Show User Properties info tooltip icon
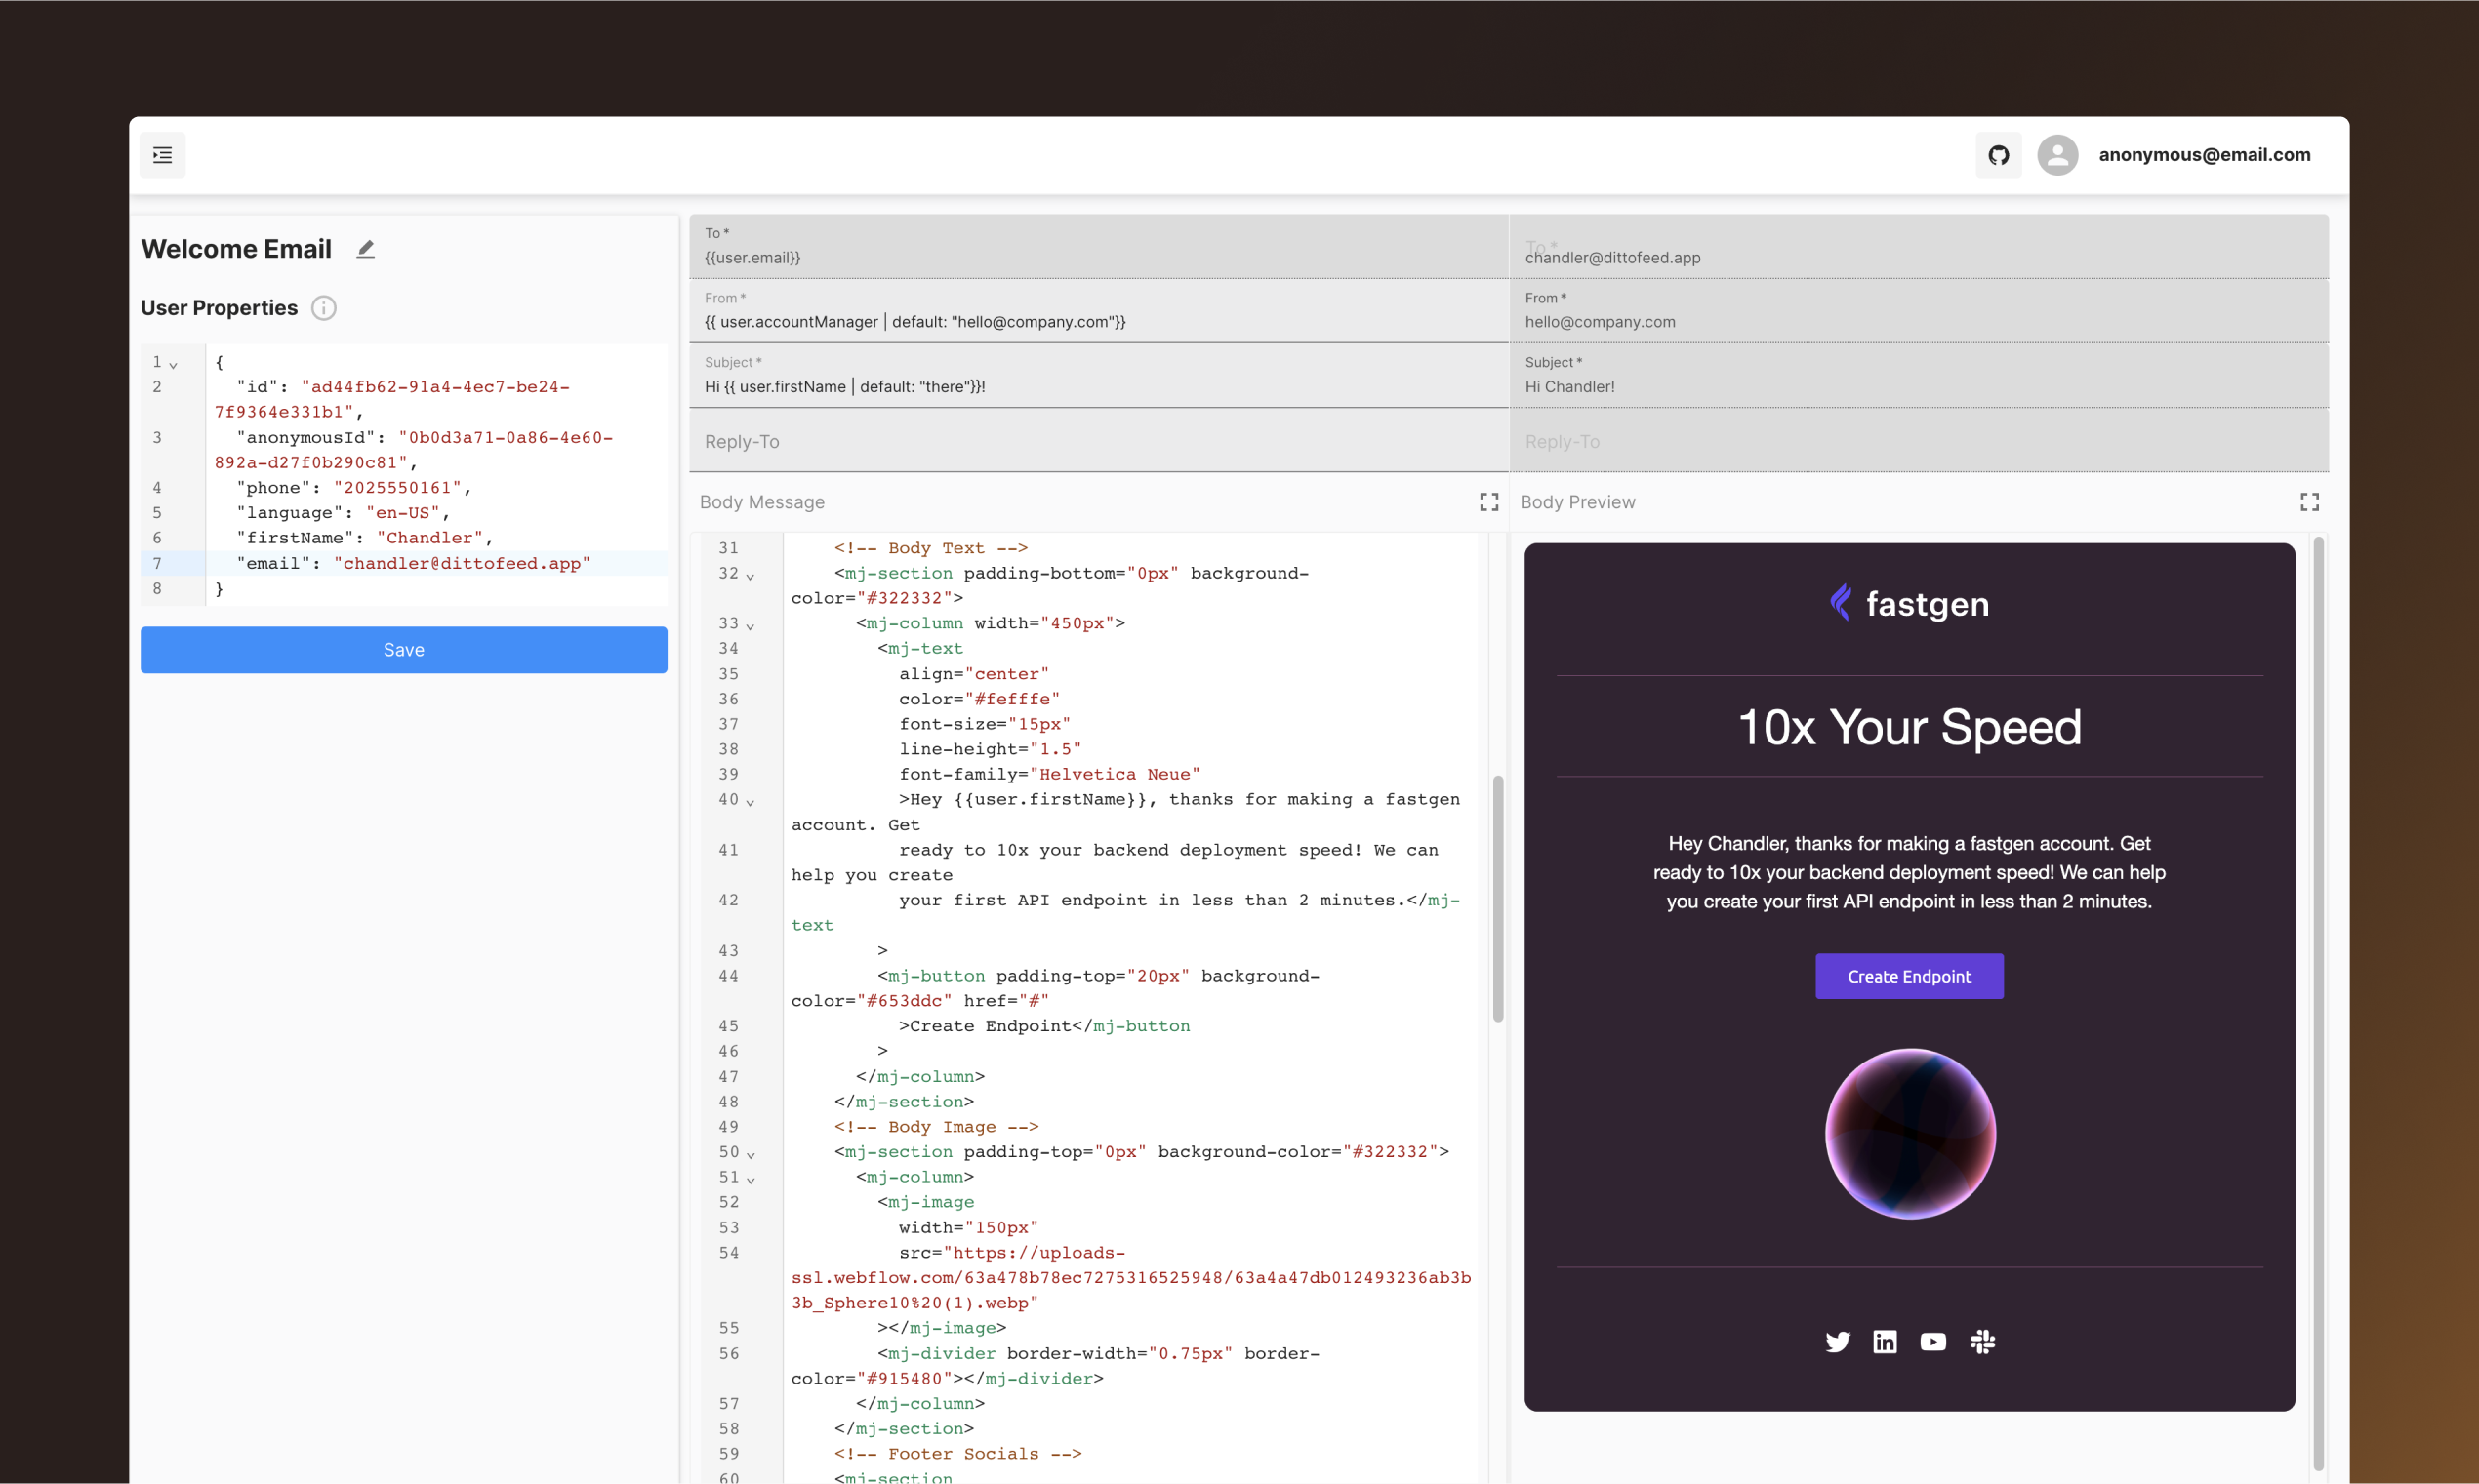This screenshot has height=1484, width=2479. (x=323, y=308)
